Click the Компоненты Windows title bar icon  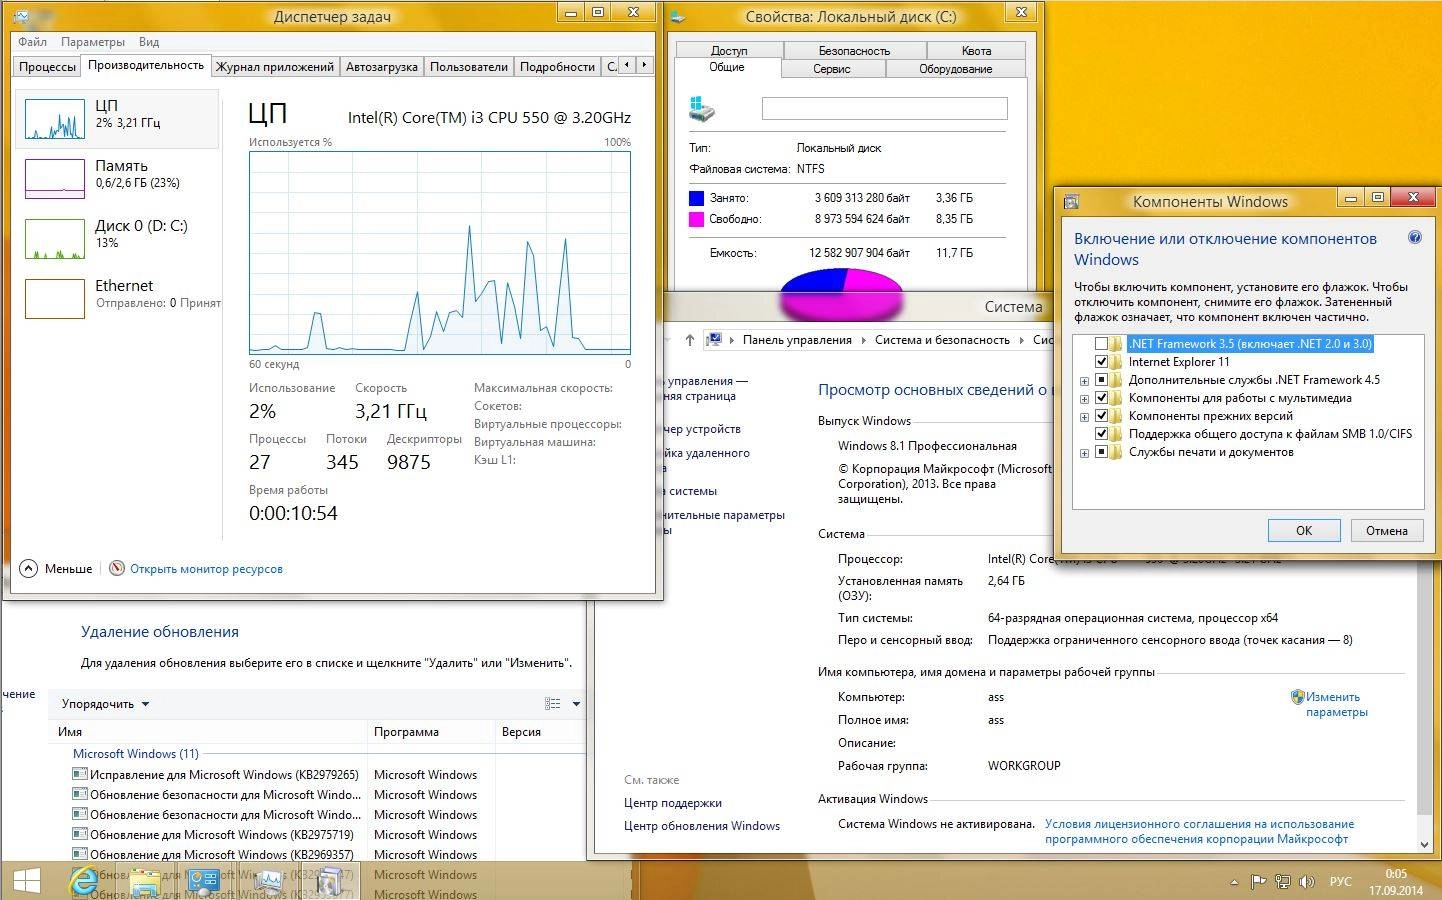point(1072,201)
